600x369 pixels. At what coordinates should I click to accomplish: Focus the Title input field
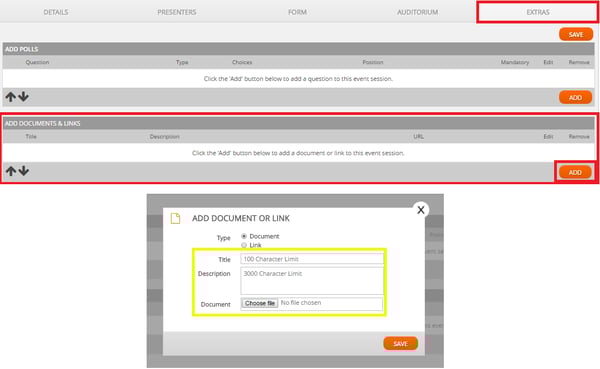312,259
